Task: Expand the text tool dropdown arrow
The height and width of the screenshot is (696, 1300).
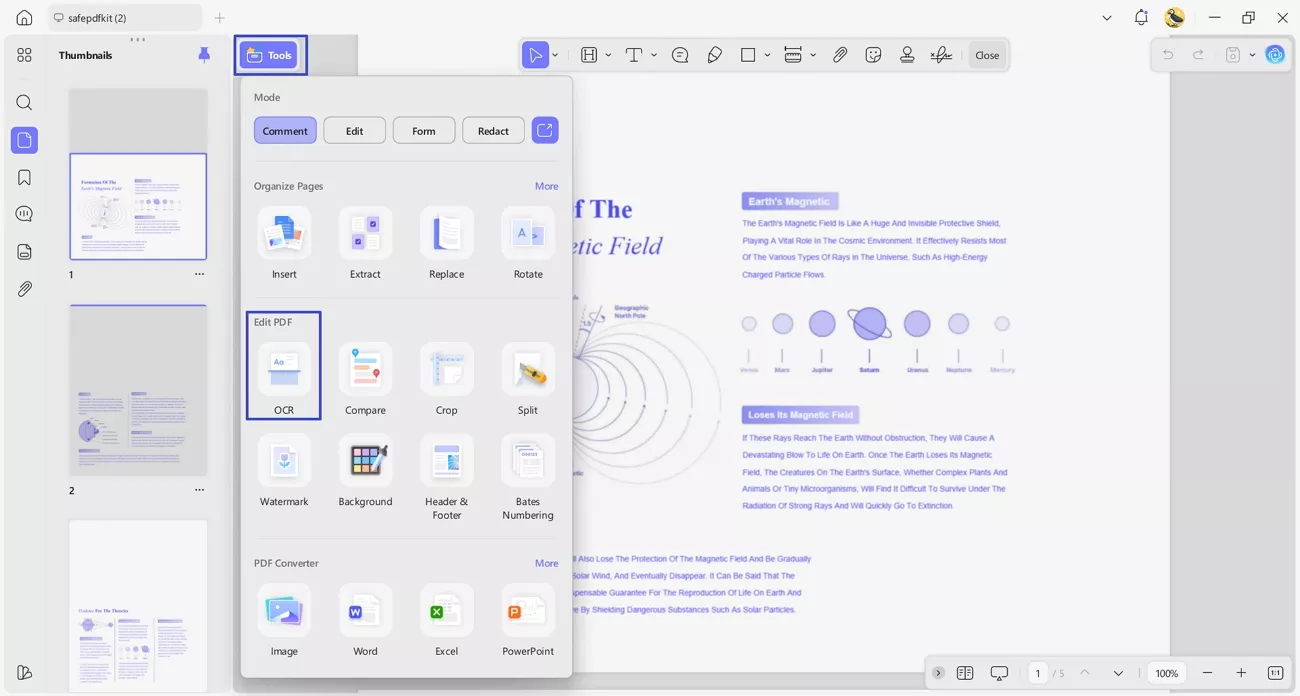Action: (x=654, y=55)
